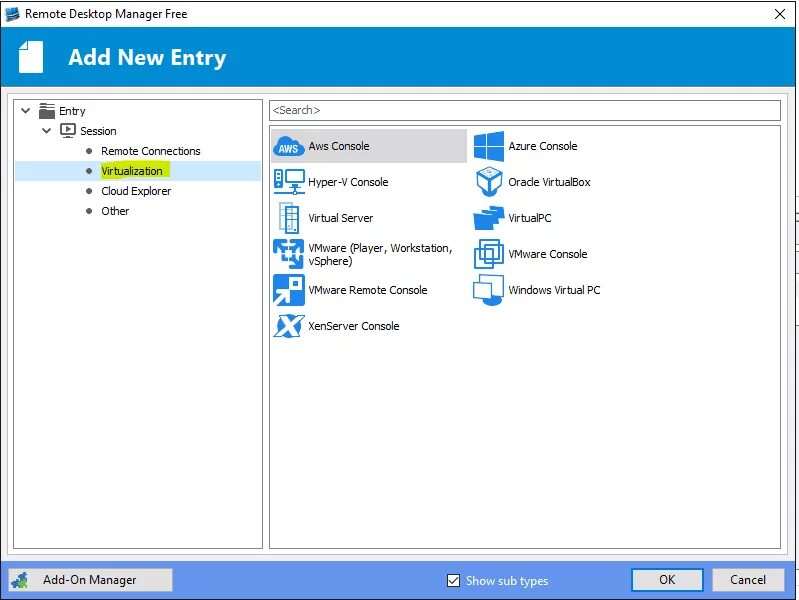Screen dimensions: 799x600
Task: Collapse the Session tree node
Action: (46, 131)
